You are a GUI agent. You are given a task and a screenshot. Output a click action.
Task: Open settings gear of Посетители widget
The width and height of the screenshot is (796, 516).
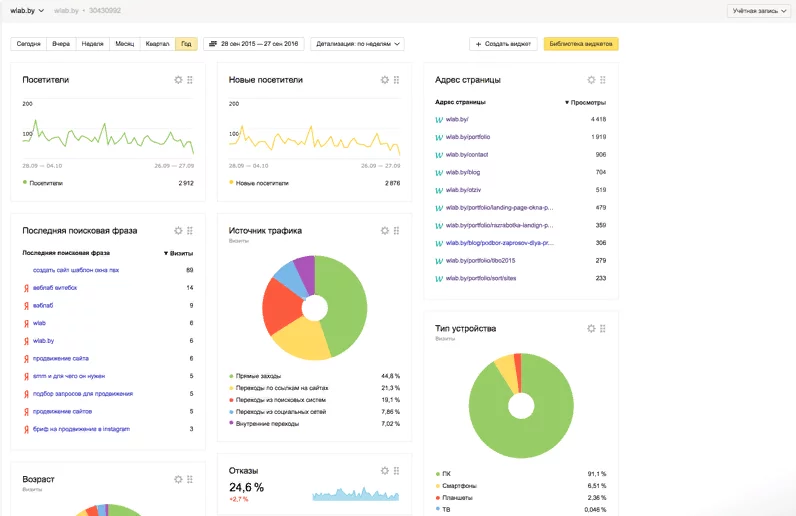coord(178,80)
